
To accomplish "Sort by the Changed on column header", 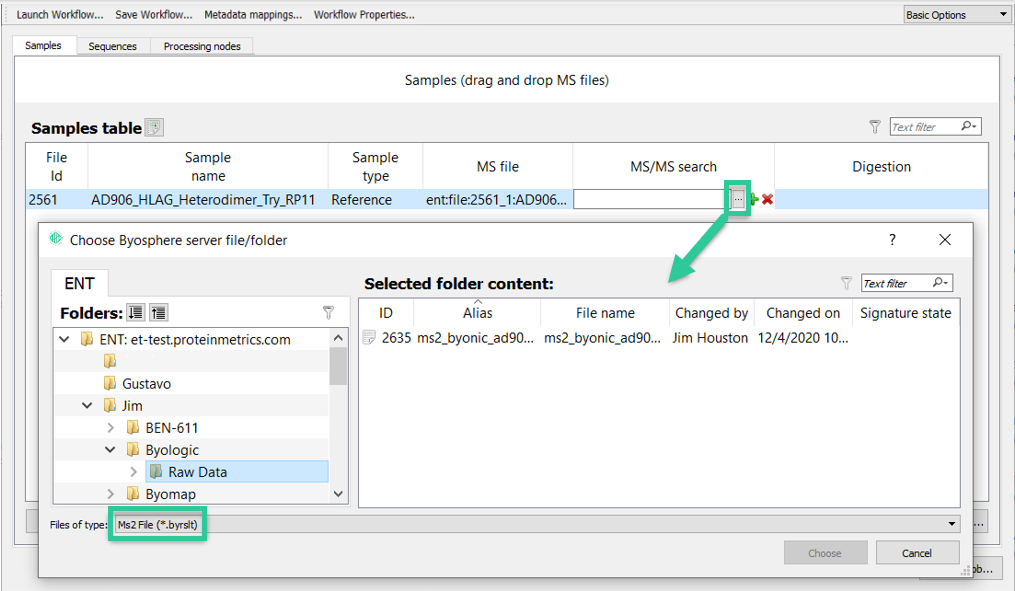I will [803, 313].
